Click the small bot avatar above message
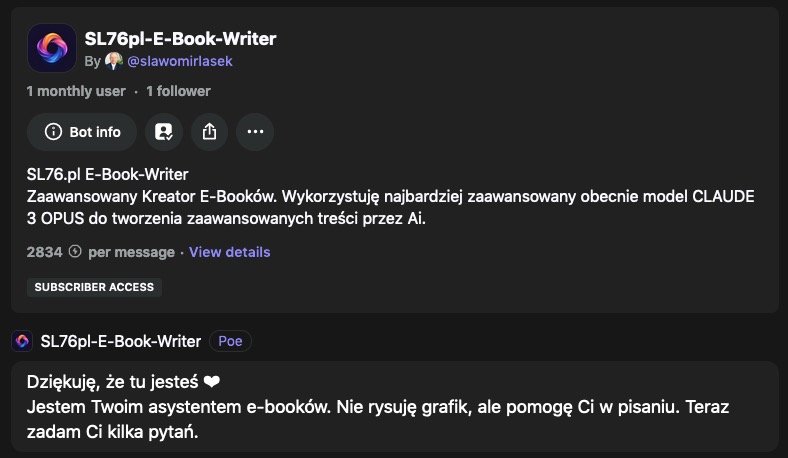Screen dimensions: 788x458 point(22,341)
